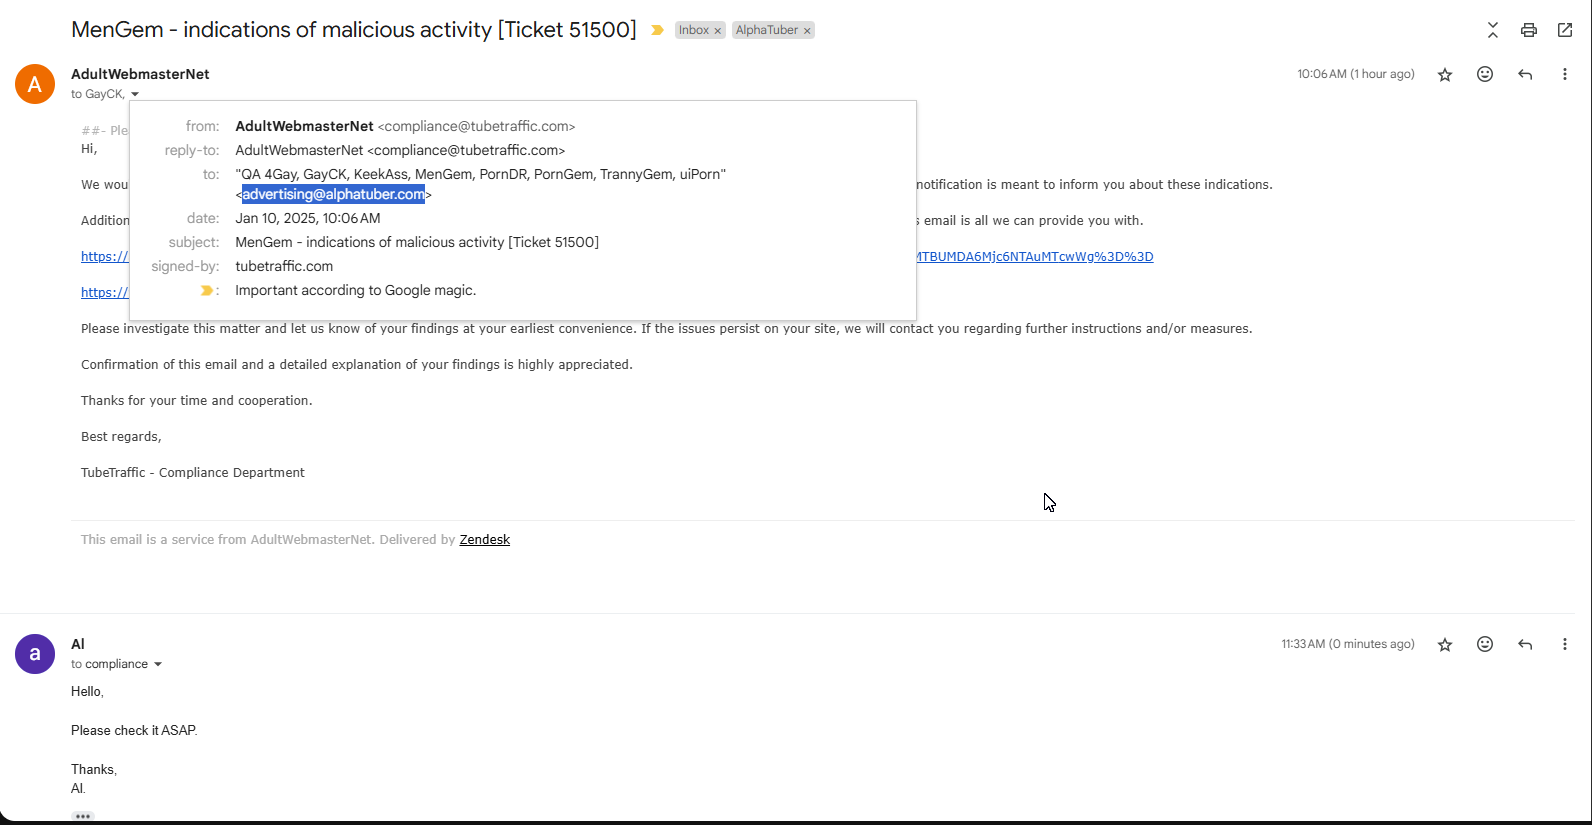1592x825 pixels.
Task: Click the AdultWebmasterNet sender avatar
Action: (x=35, y=84)
